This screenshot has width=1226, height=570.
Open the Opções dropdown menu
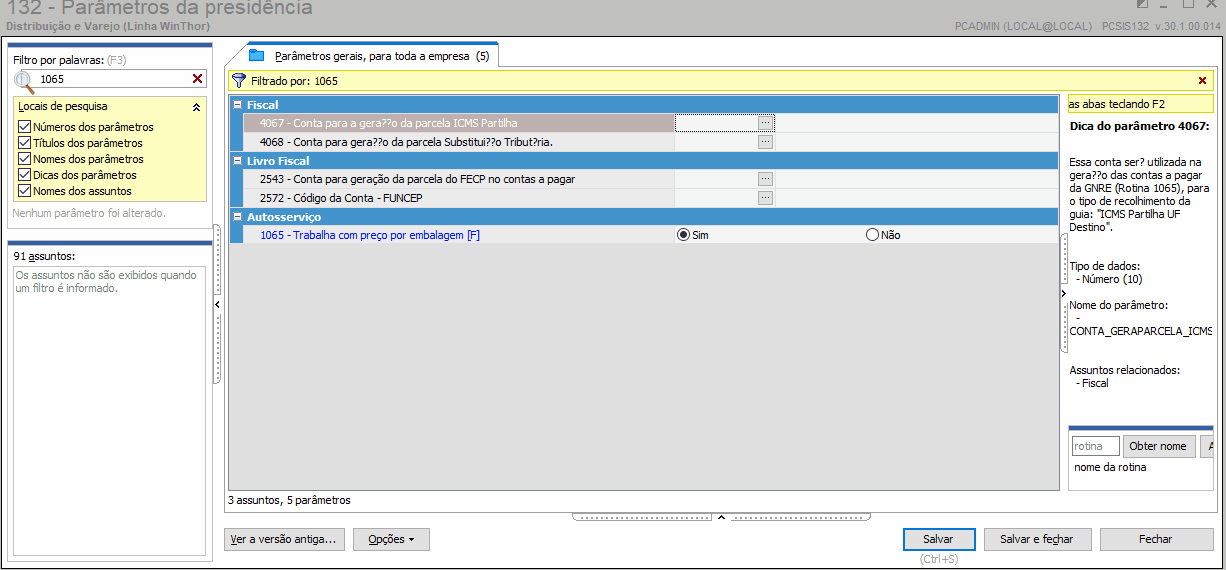tap(391, 539)
